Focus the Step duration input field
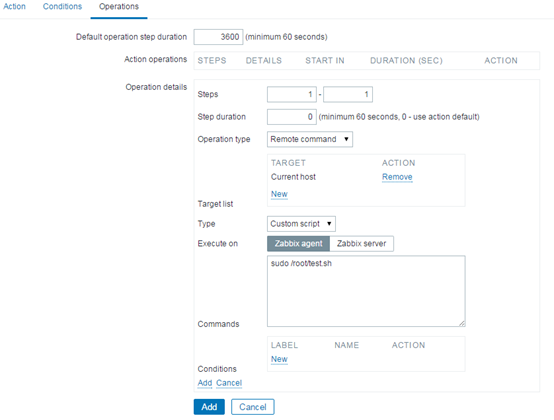The image size is (554, 420). point(292,117)
